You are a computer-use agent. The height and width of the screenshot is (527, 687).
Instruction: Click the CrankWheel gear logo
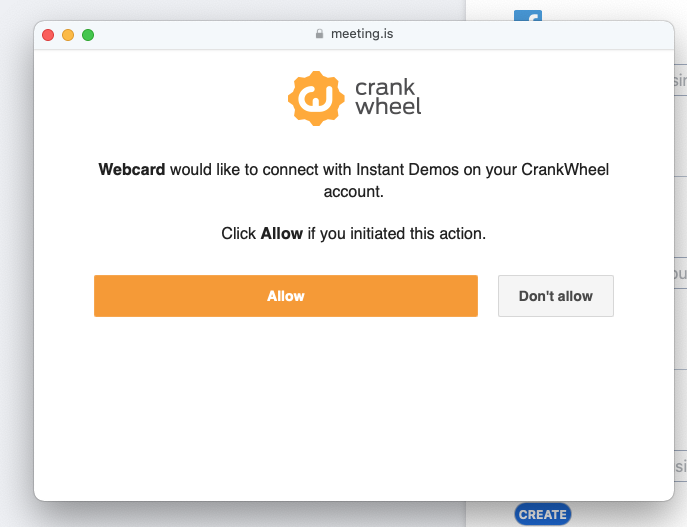pos(316,98)
